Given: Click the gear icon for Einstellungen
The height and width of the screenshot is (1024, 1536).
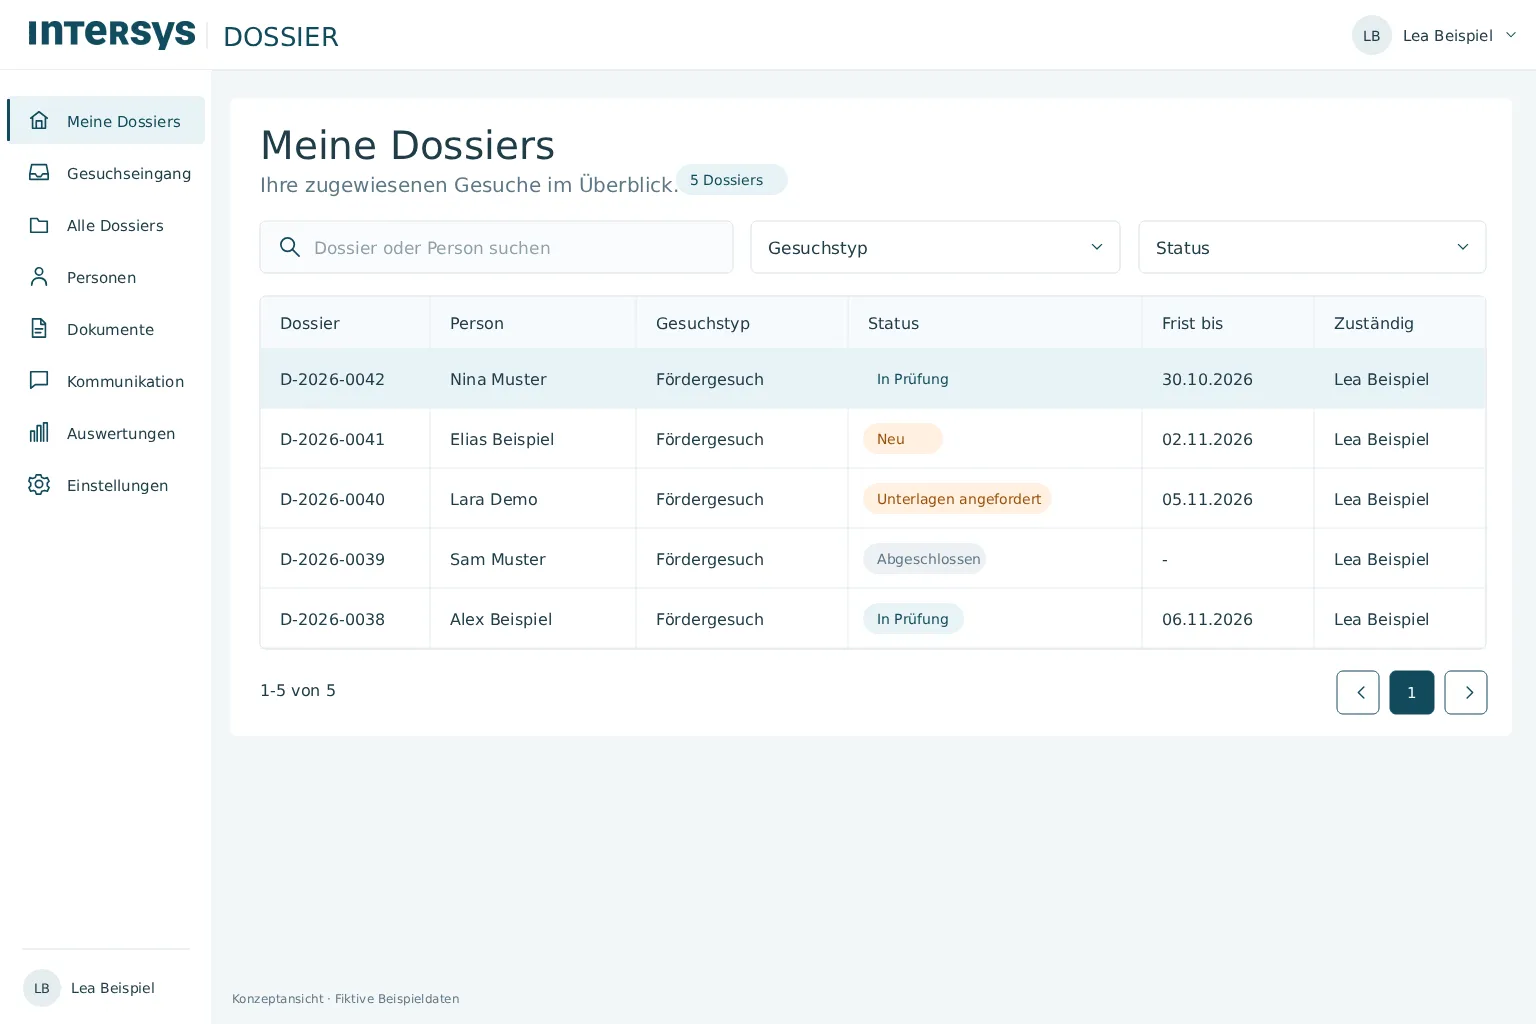Looking at the screenshot, I should point(39,485).
